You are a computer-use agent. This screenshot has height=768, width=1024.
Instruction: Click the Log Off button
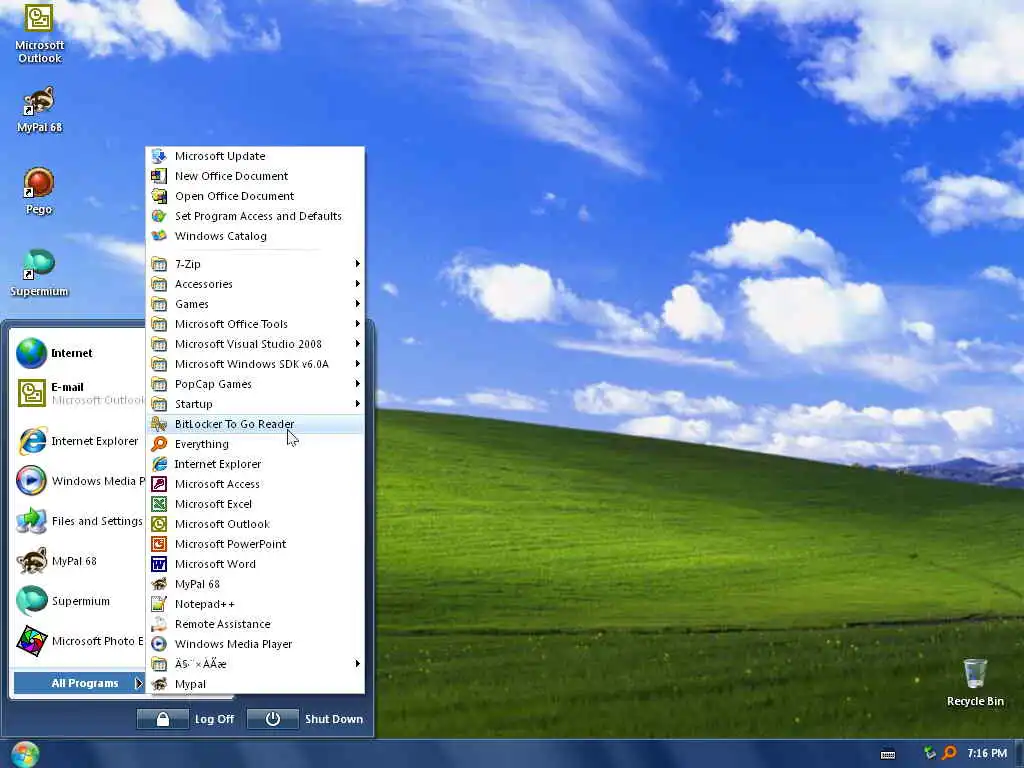coord(186,719)
